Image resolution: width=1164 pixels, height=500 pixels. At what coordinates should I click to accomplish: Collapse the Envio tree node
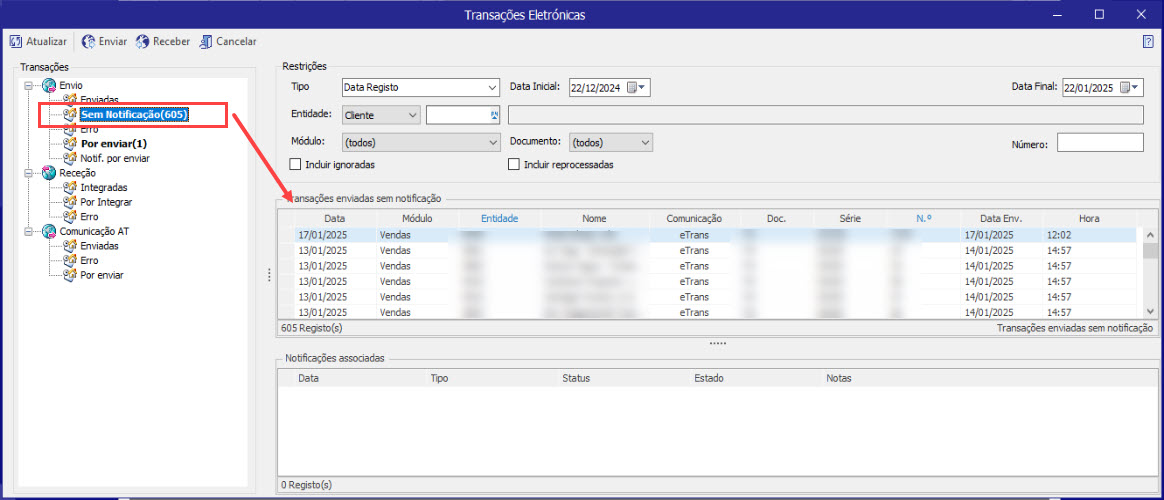[29, 86]
